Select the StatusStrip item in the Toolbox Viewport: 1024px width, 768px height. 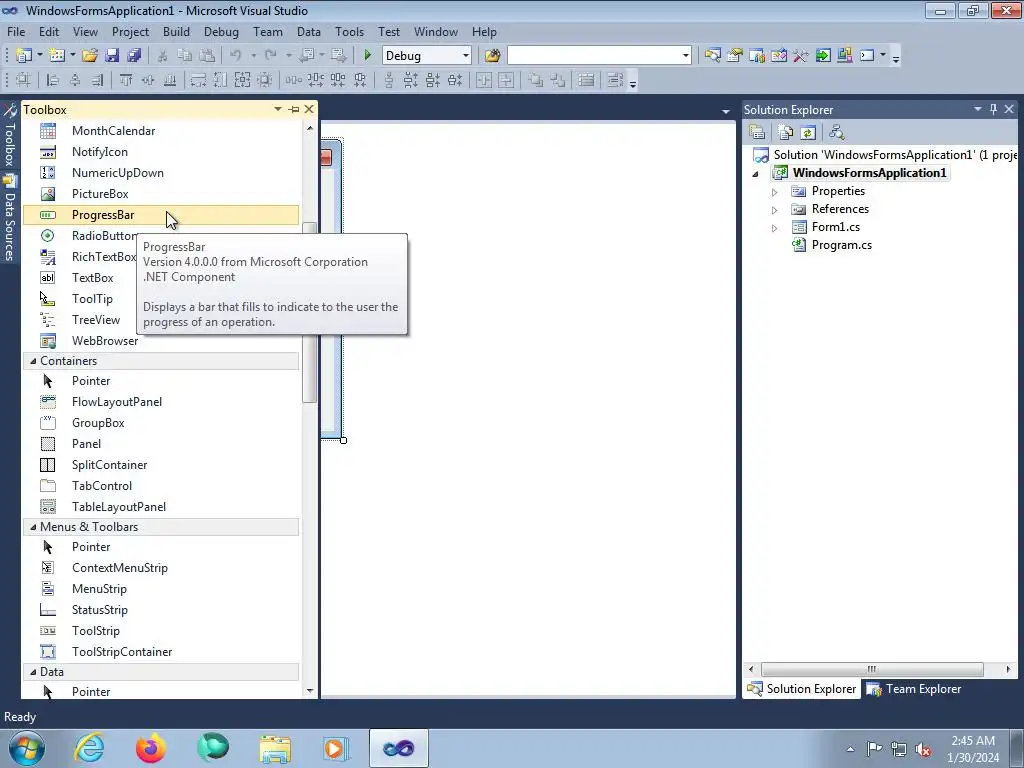[161, 610]
